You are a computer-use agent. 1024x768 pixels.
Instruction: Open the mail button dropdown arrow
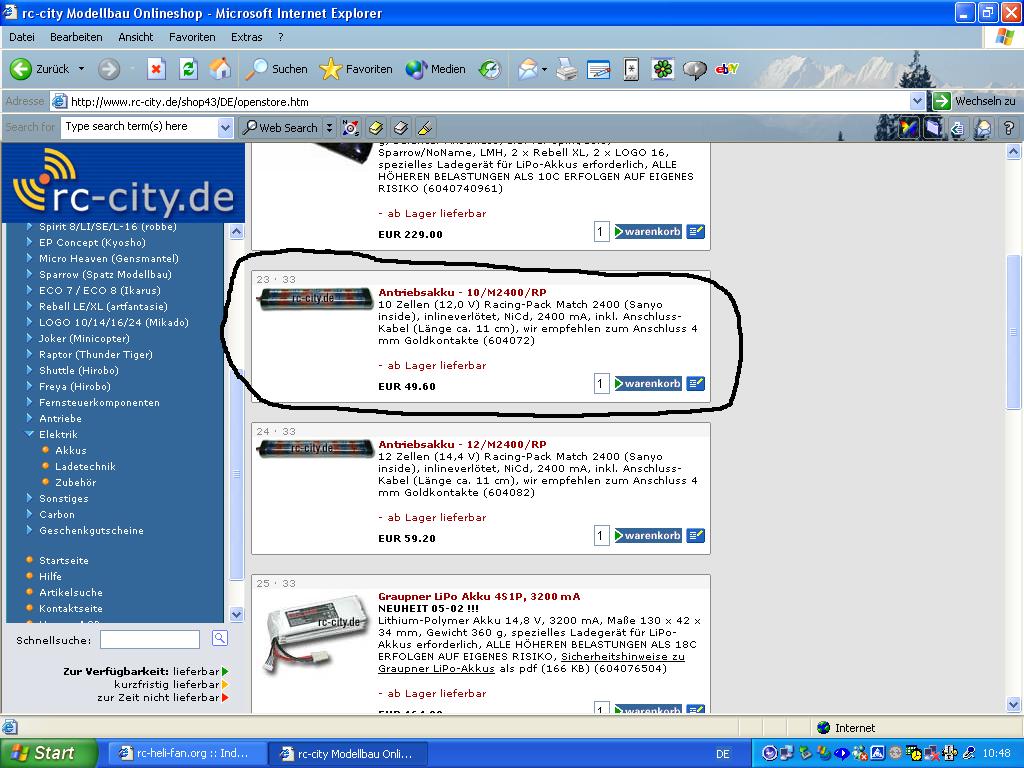tap(544, 69)
